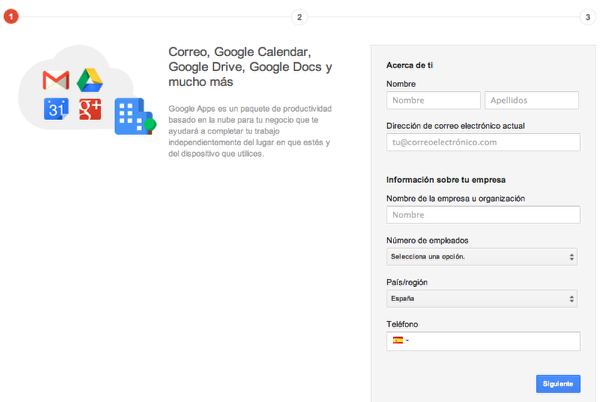Open the Número de empleados dropdown
This screenshot has height=402, width=600.
click(x=483, y=257)
